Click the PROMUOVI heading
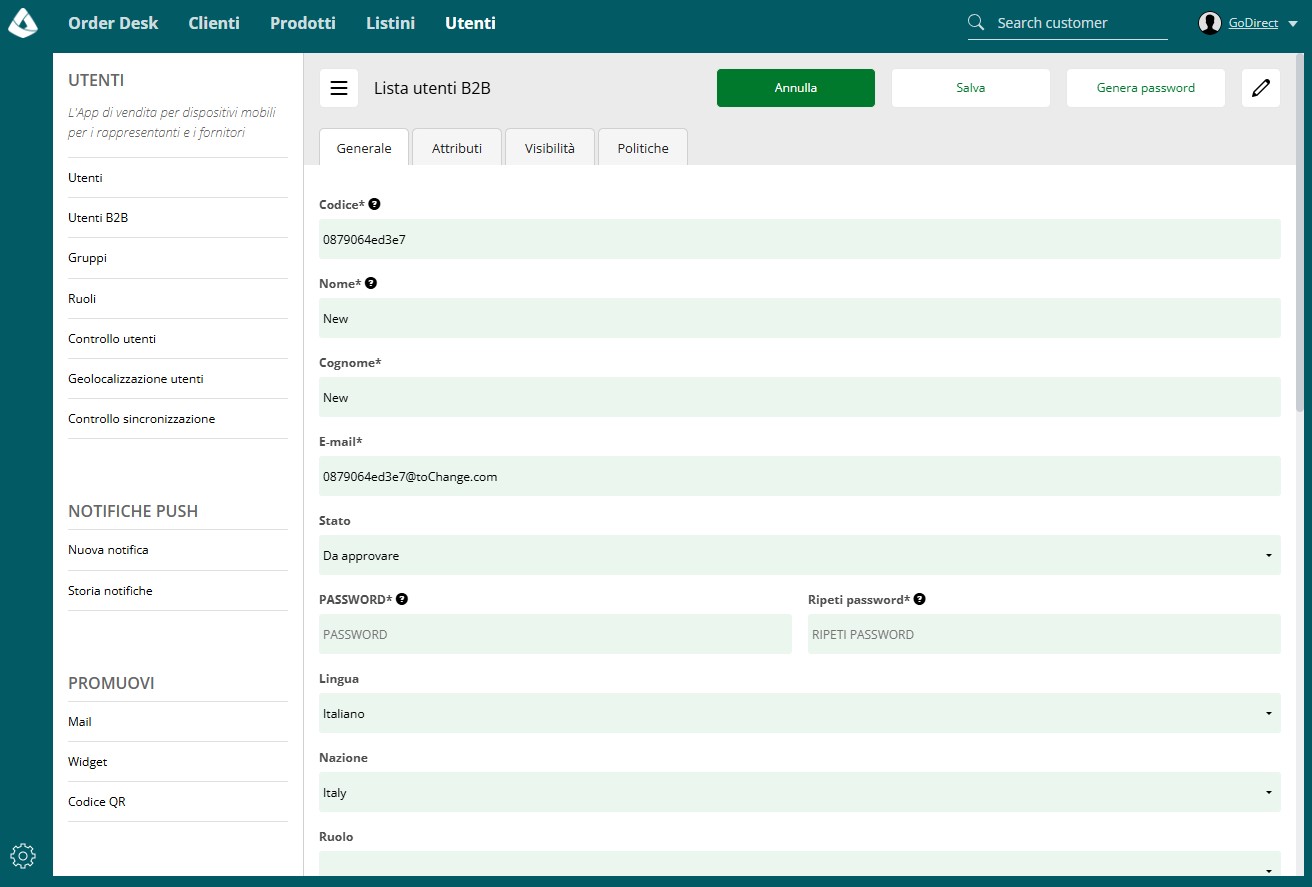This screenshot has width=1312, height=887. click(111, 683)
